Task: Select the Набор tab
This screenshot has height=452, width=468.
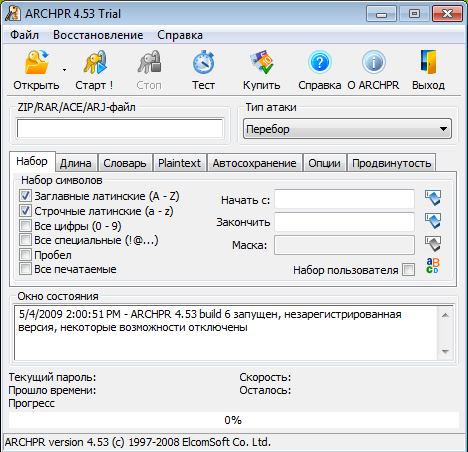Action: point(32,161)
